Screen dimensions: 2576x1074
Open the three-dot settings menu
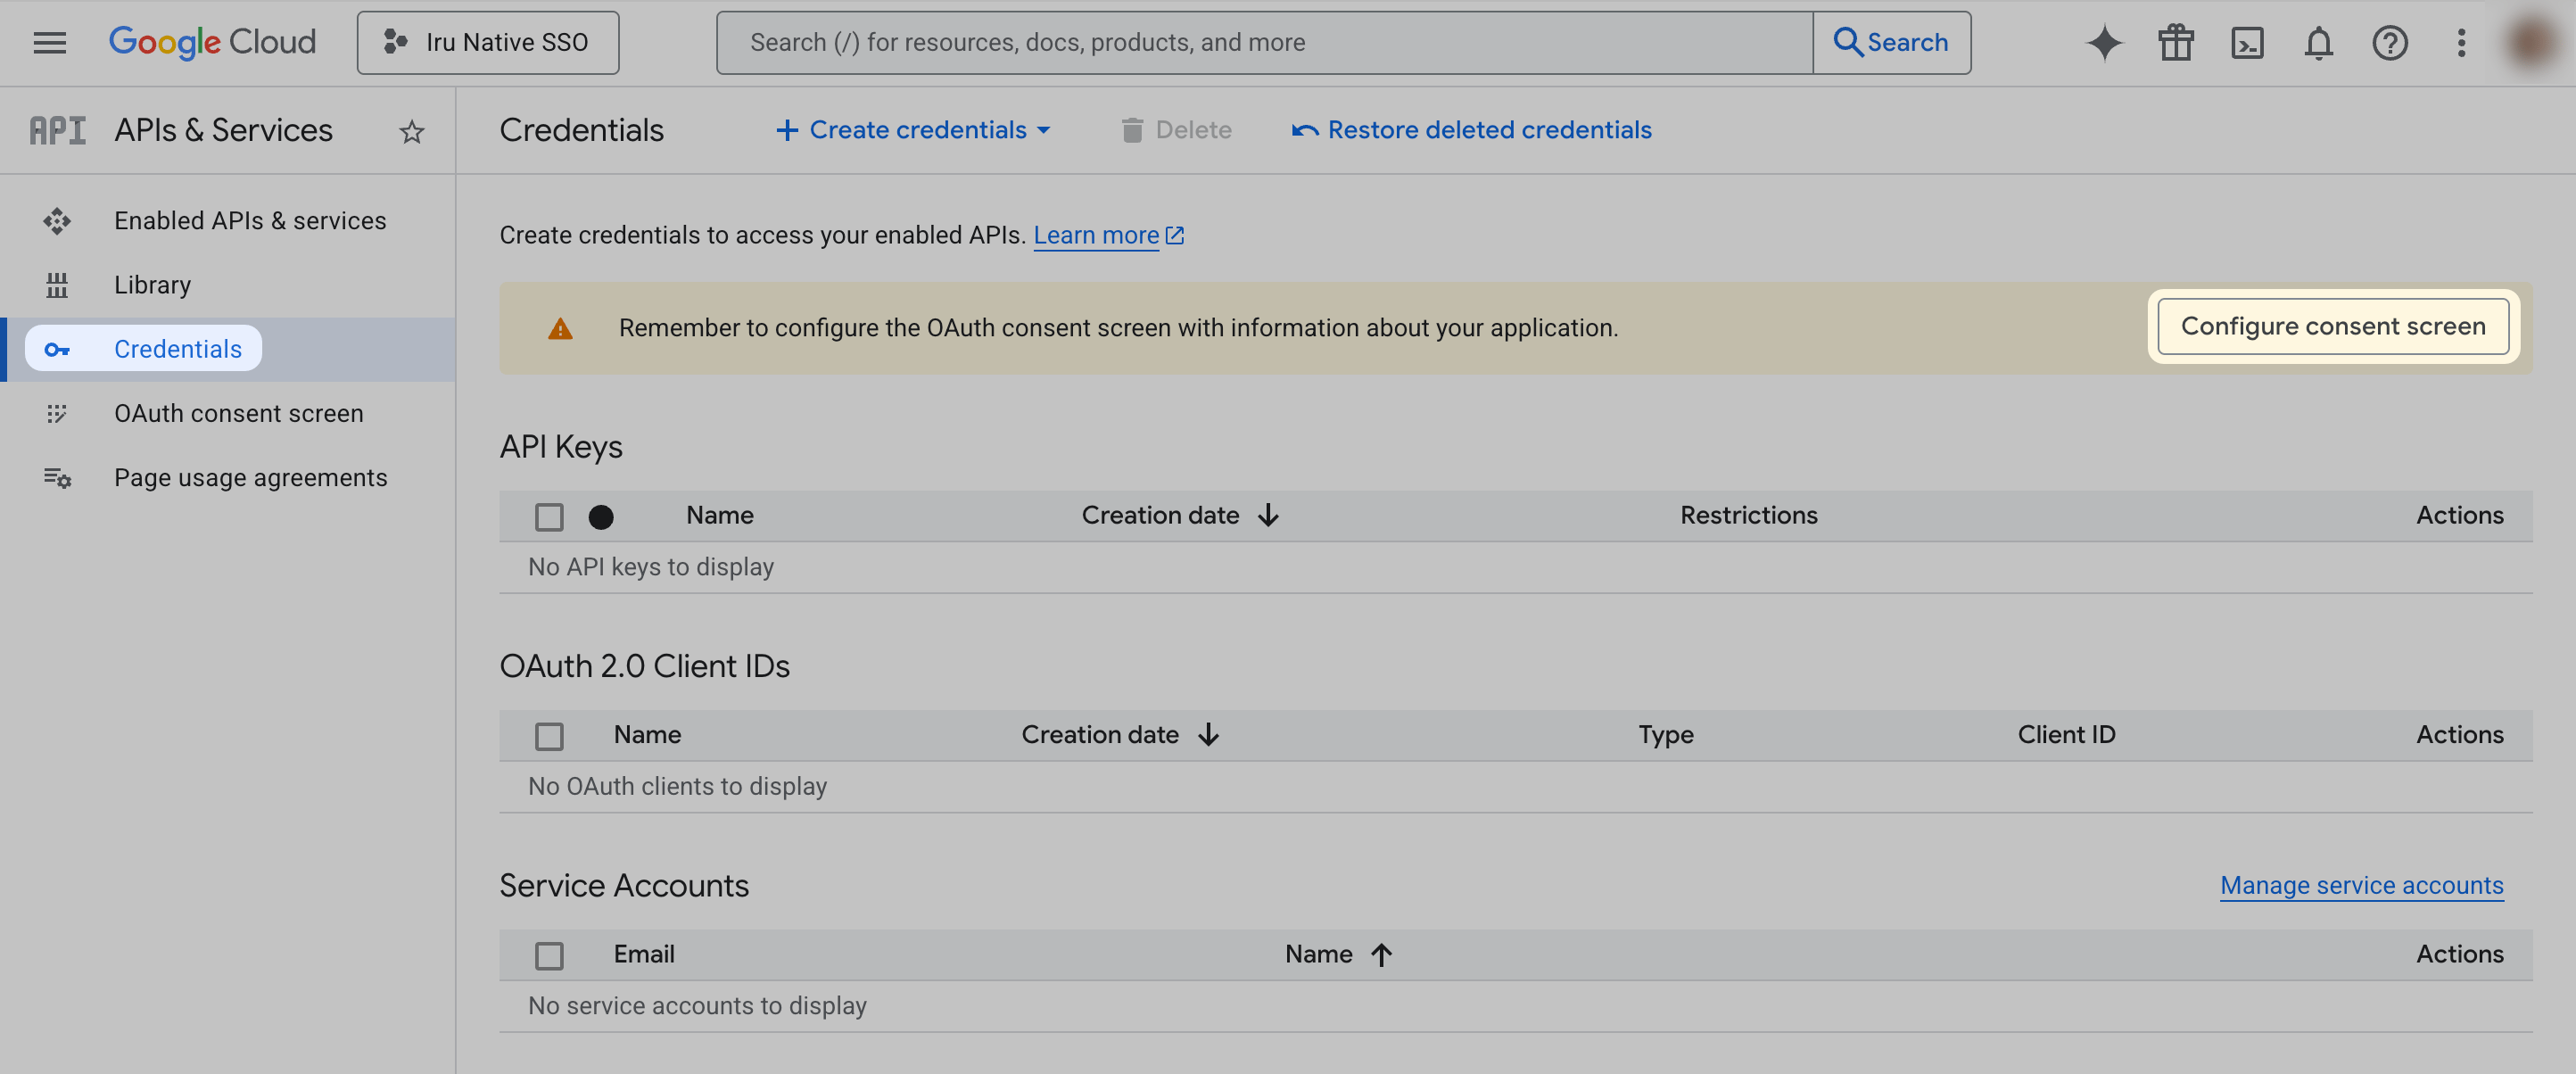[x=2461, y=43]
